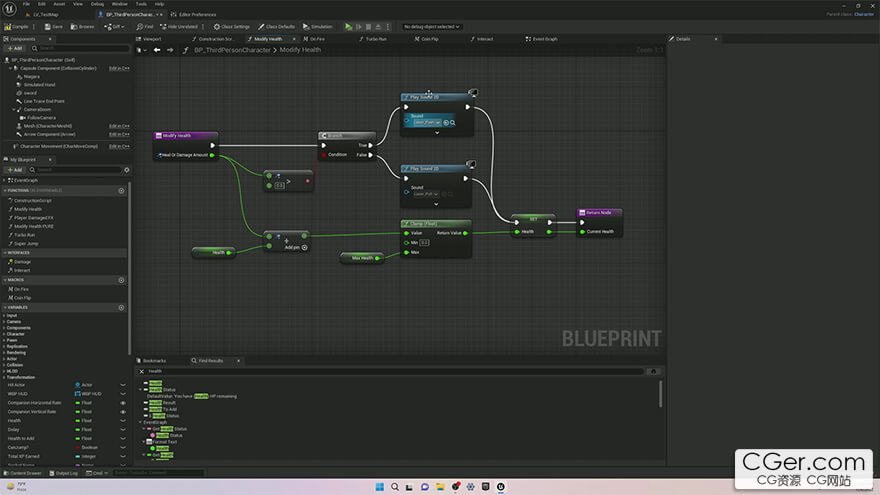The image size is (880, 495).
Task: Switch to the Bookmarks tab
Action: 152,361
